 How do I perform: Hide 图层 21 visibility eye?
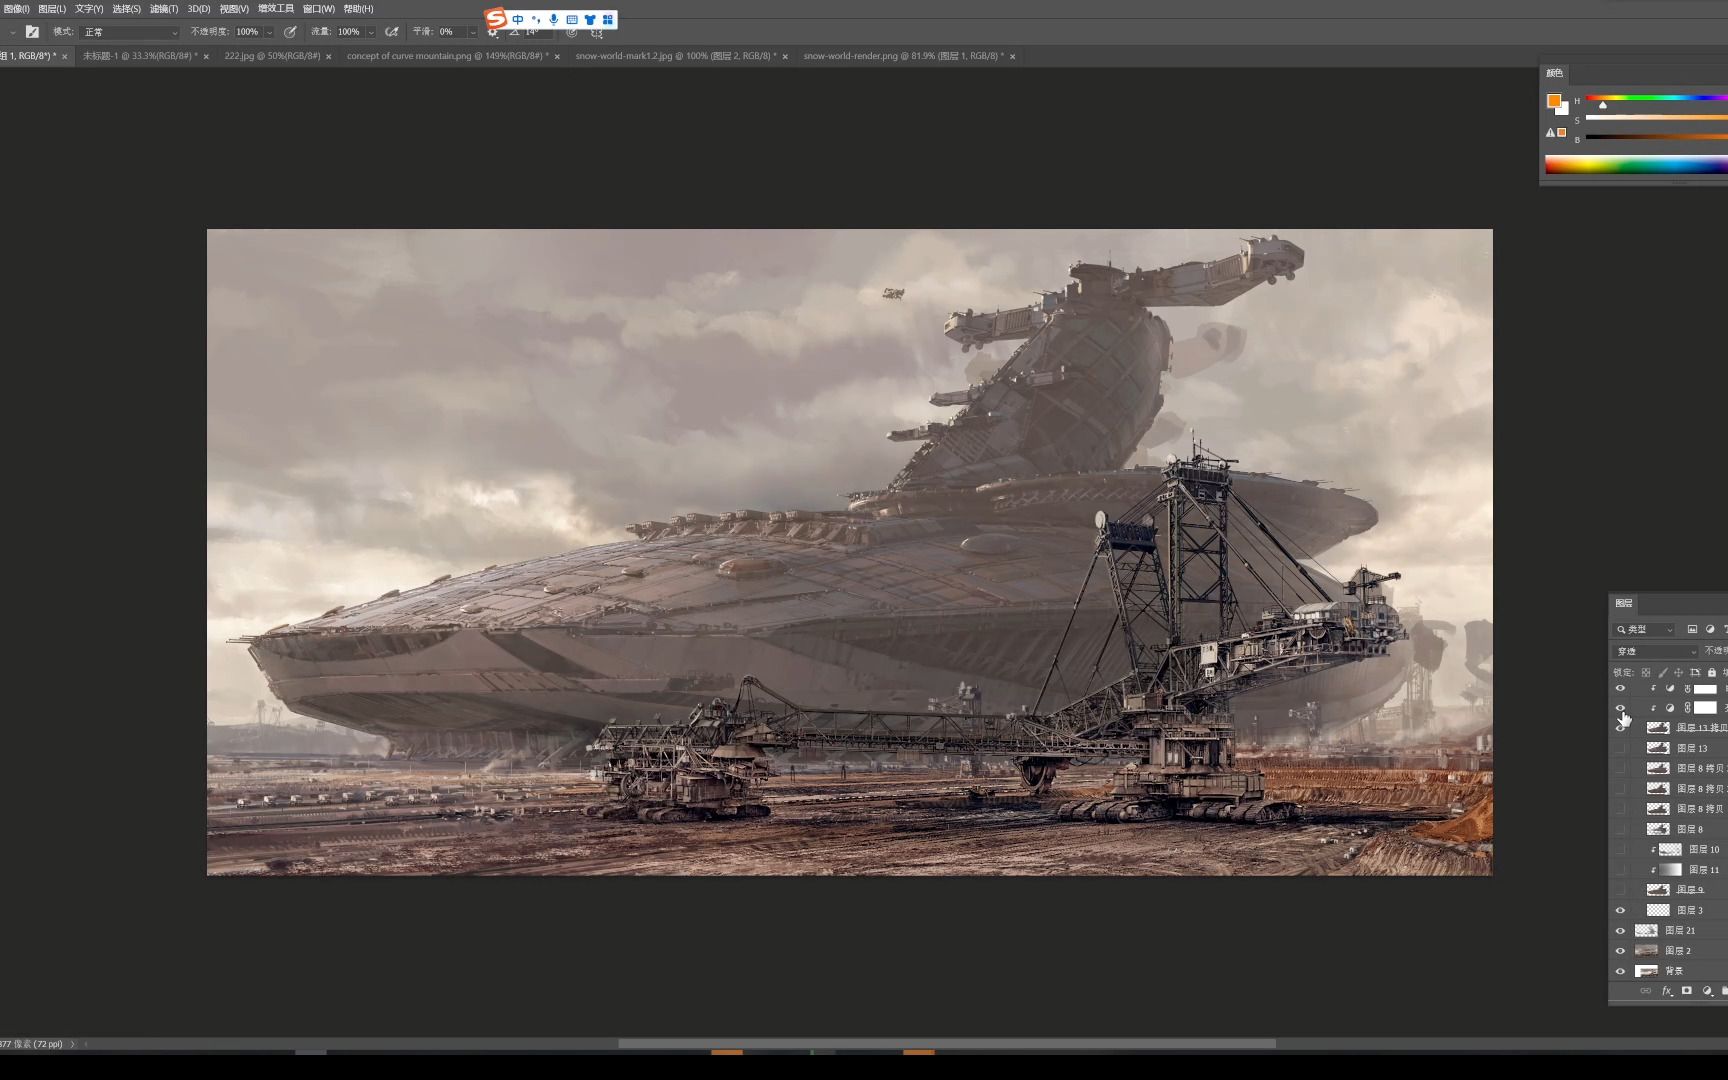point(1620,931)
